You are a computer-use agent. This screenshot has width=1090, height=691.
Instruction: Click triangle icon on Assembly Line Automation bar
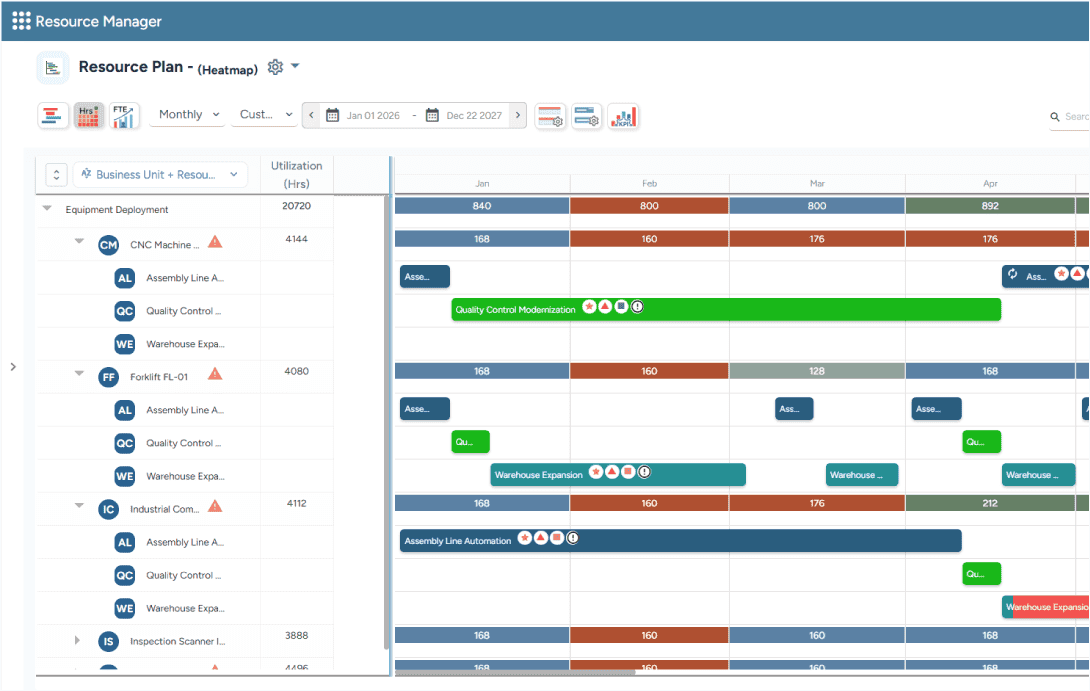click(x=541, y=538)
